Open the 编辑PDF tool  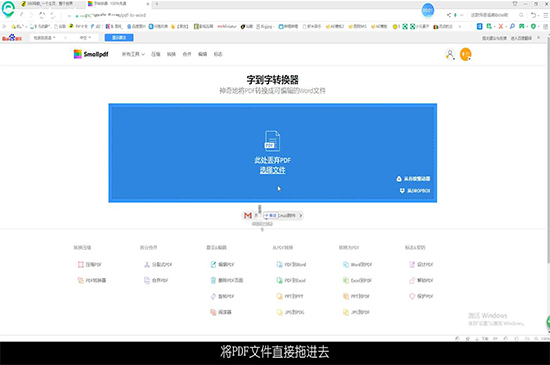(222, 264)
